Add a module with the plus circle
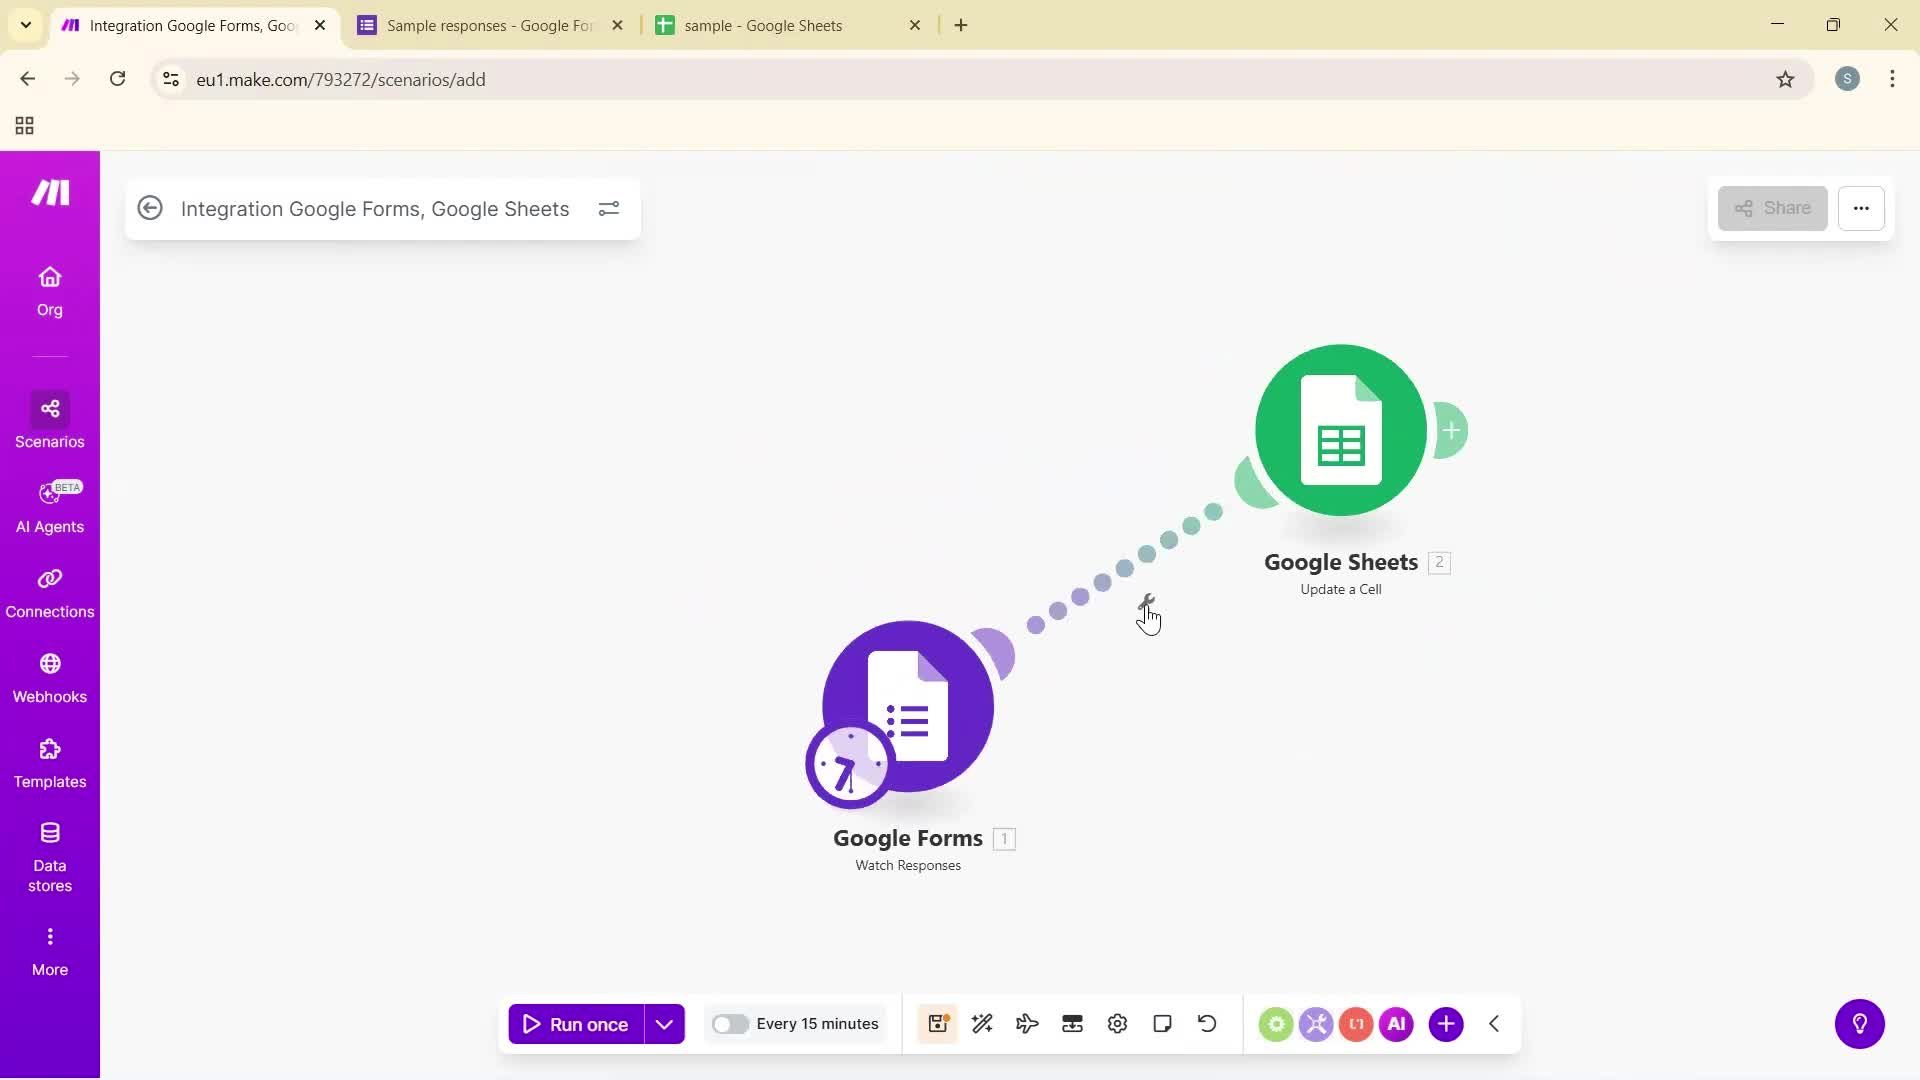This screenshot has width=1920, height=1080. (x=1447, y=1023)
